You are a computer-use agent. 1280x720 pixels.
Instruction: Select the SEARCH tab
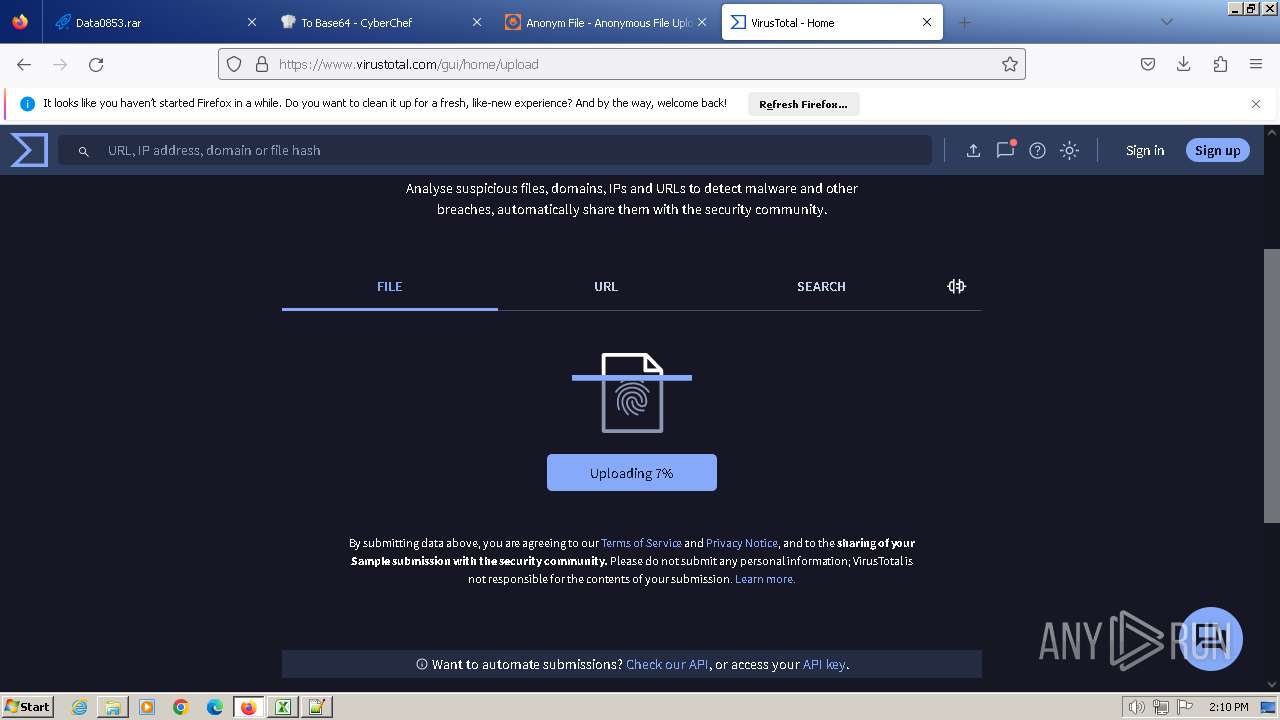pos(821,287)
